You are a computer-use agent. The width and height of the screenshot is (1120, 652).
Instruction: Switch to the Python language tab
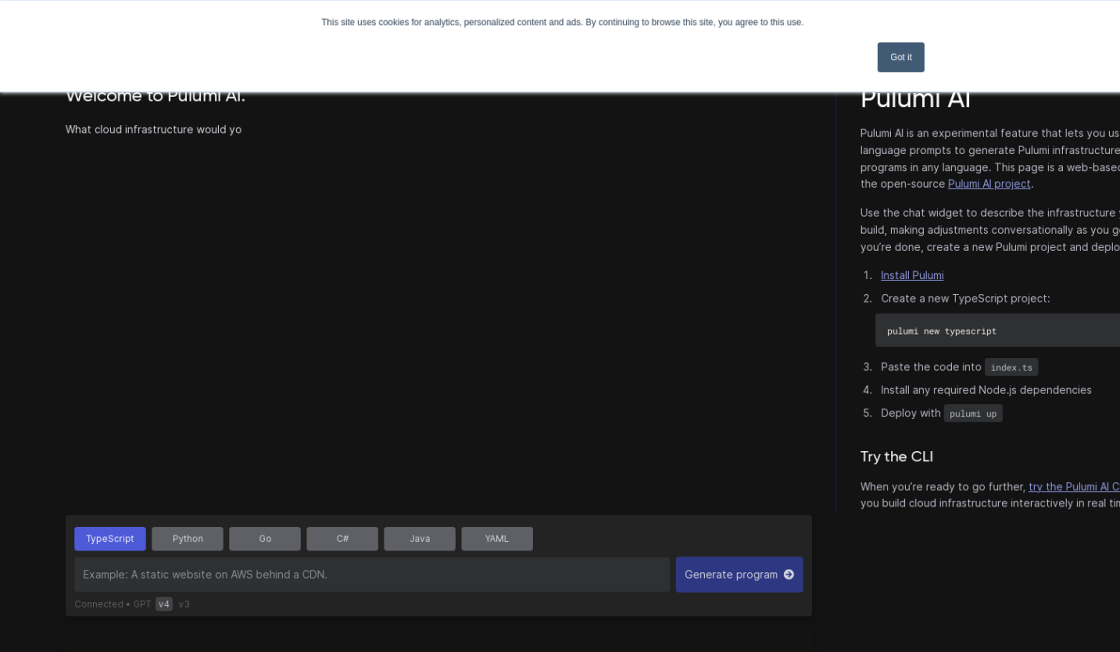187,539
